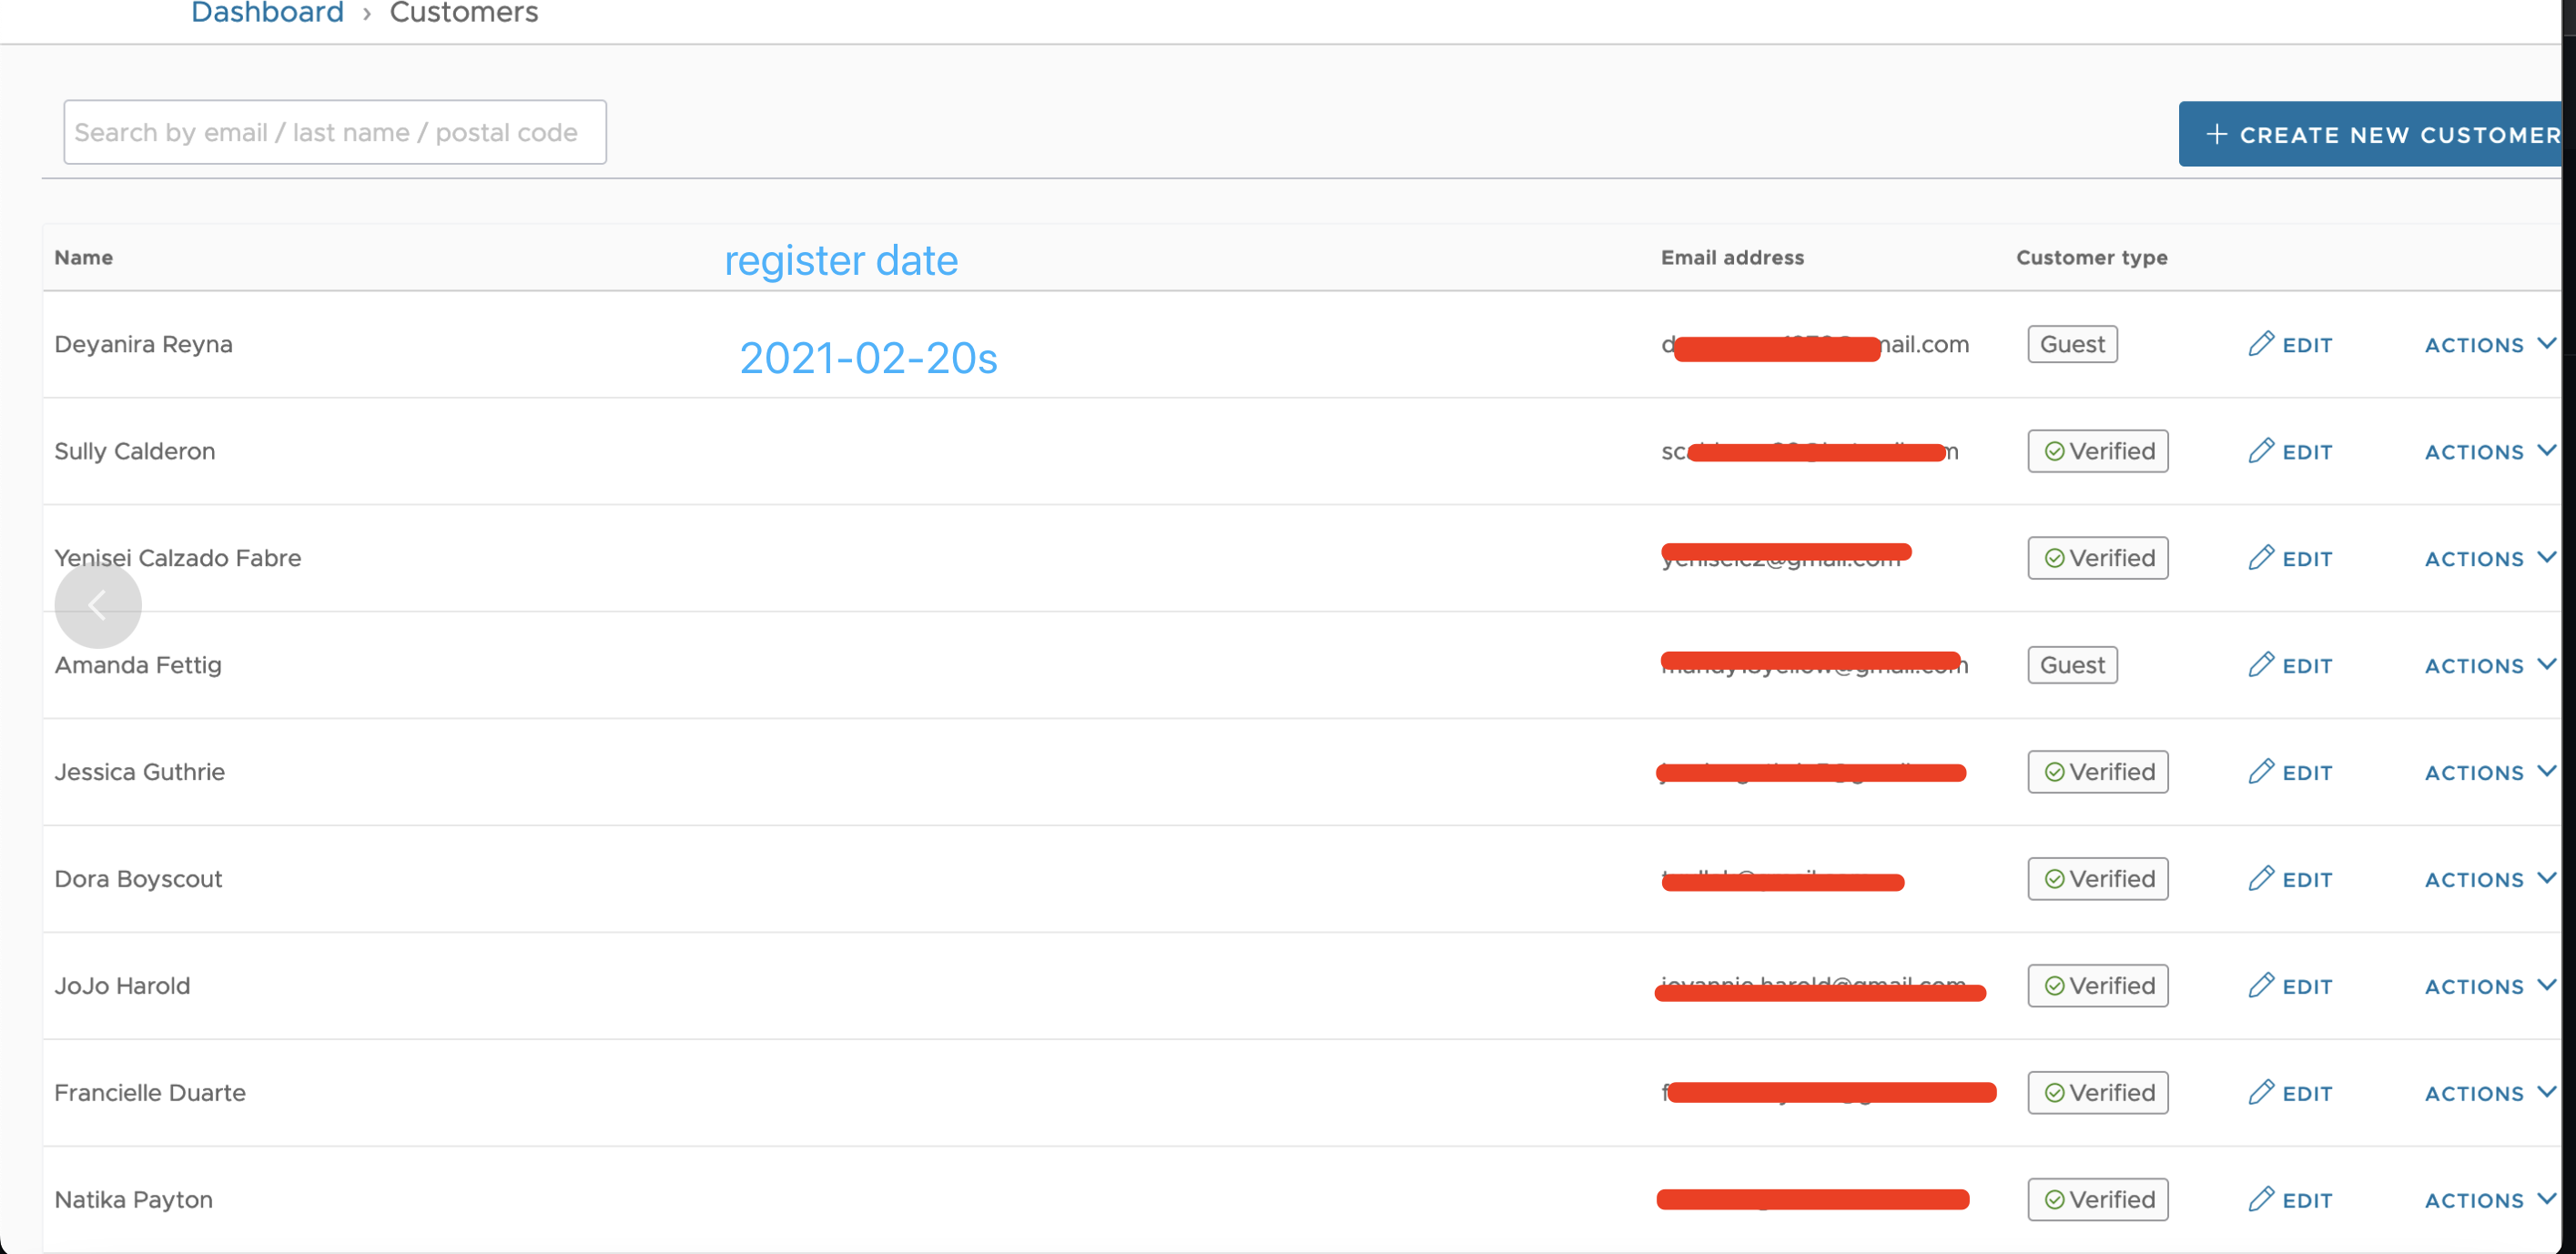Click the Verified checkmark icon for Yenisei Calzado Fabre
This screenshot has height=1254, width=2576.
point(2056,558)
